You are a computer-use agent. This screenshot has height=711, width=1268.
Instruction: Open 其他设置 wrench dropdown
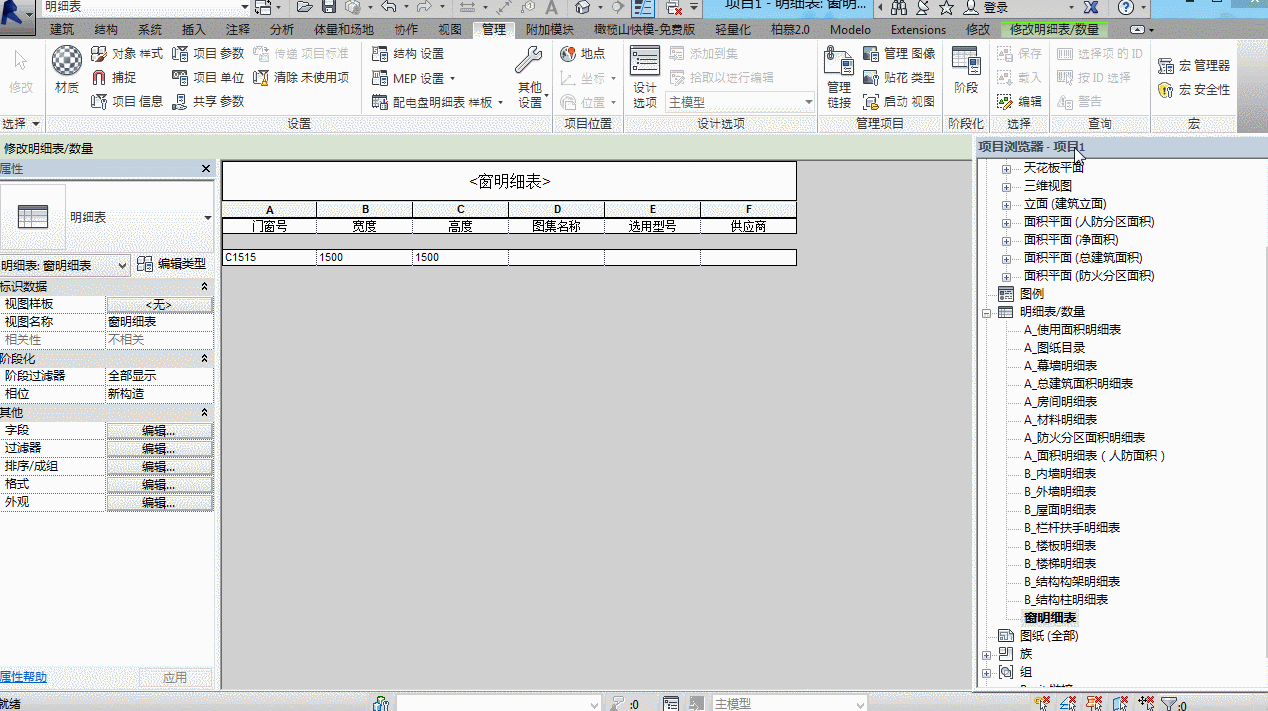click(530, 77)
